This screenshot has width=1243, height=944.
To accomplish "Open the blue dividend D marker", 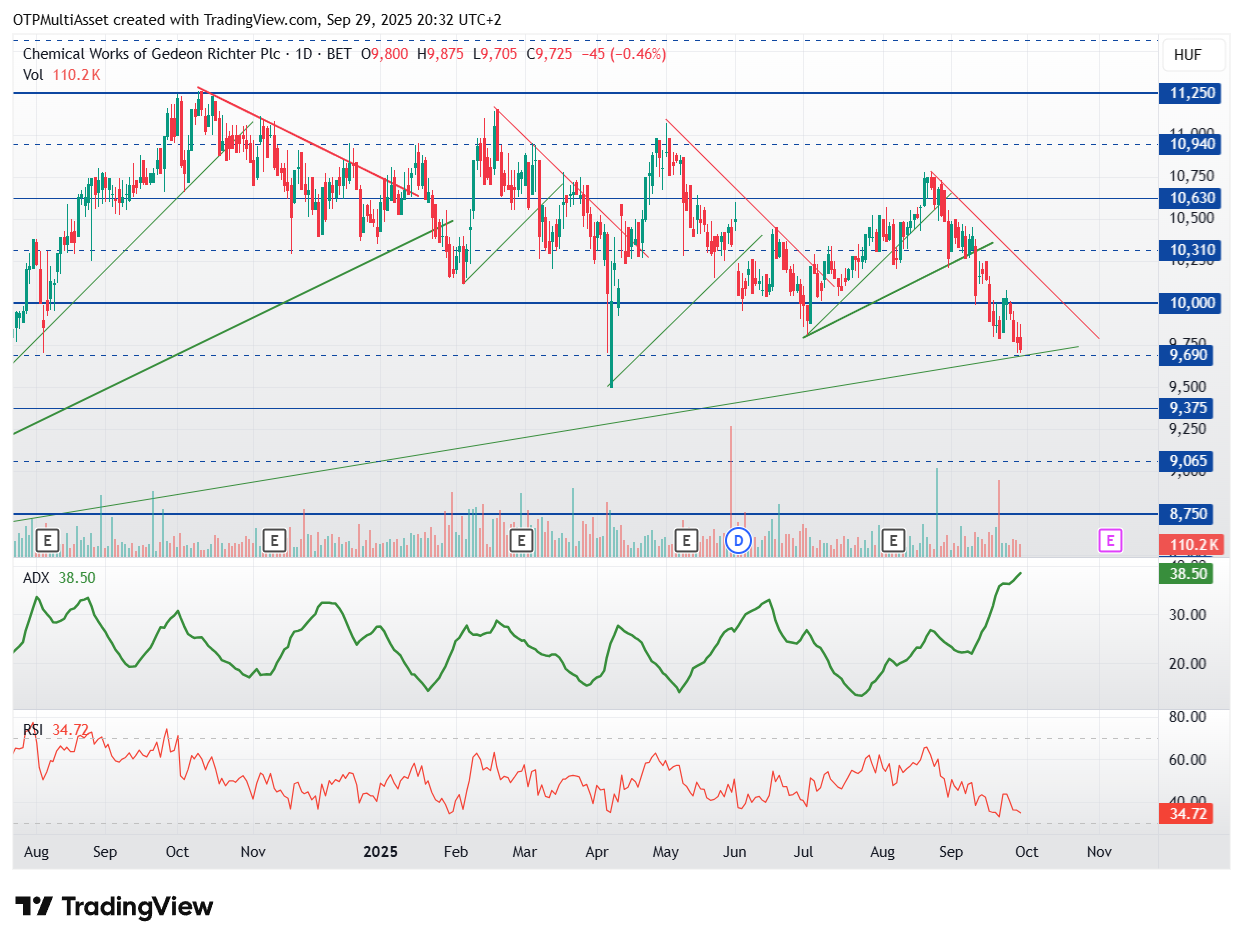I will (738, 541).
